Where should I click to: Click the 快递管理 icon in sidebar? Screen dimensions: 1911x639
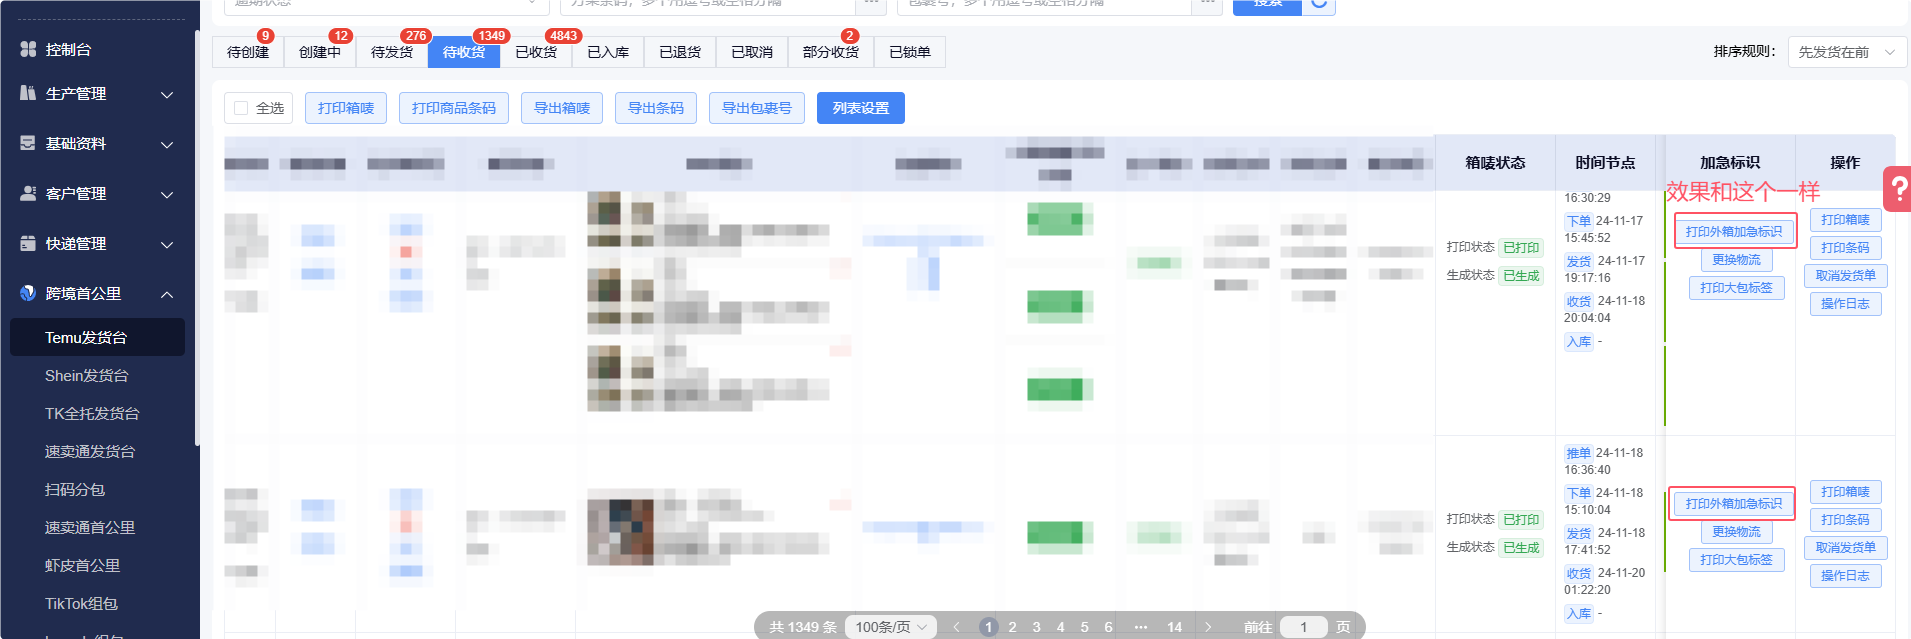click(28, 243)
